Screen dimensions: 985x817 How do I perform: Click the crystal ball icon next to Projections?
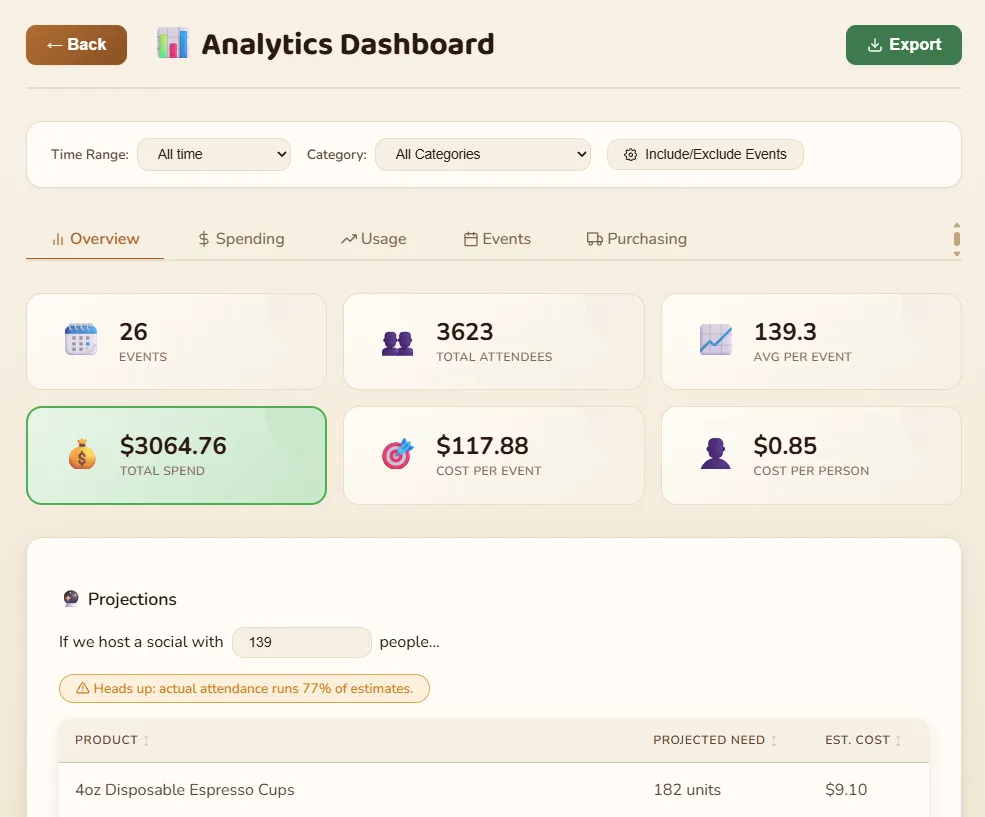coord(71,598)
